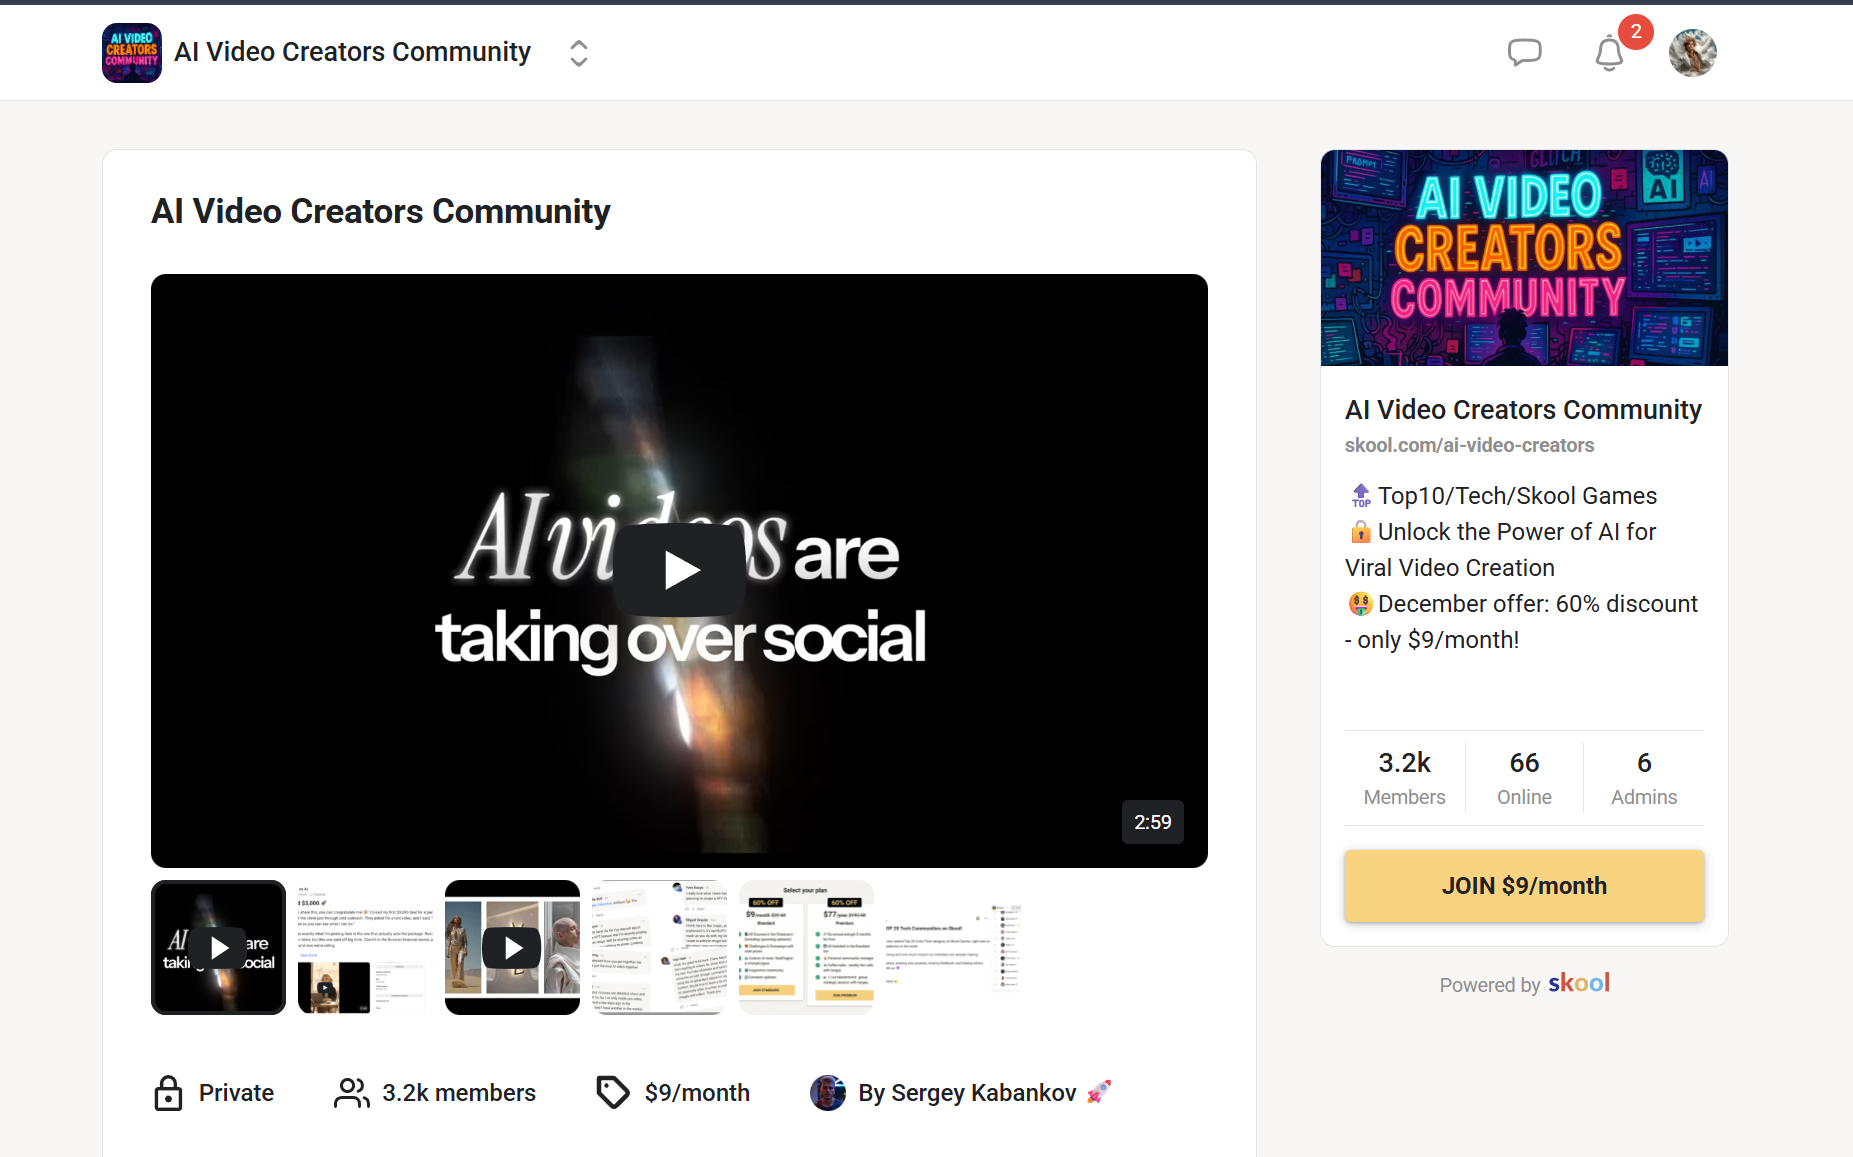Play the main community intro video
This screenshot has height=1157, width=1853.
(679, 569)
